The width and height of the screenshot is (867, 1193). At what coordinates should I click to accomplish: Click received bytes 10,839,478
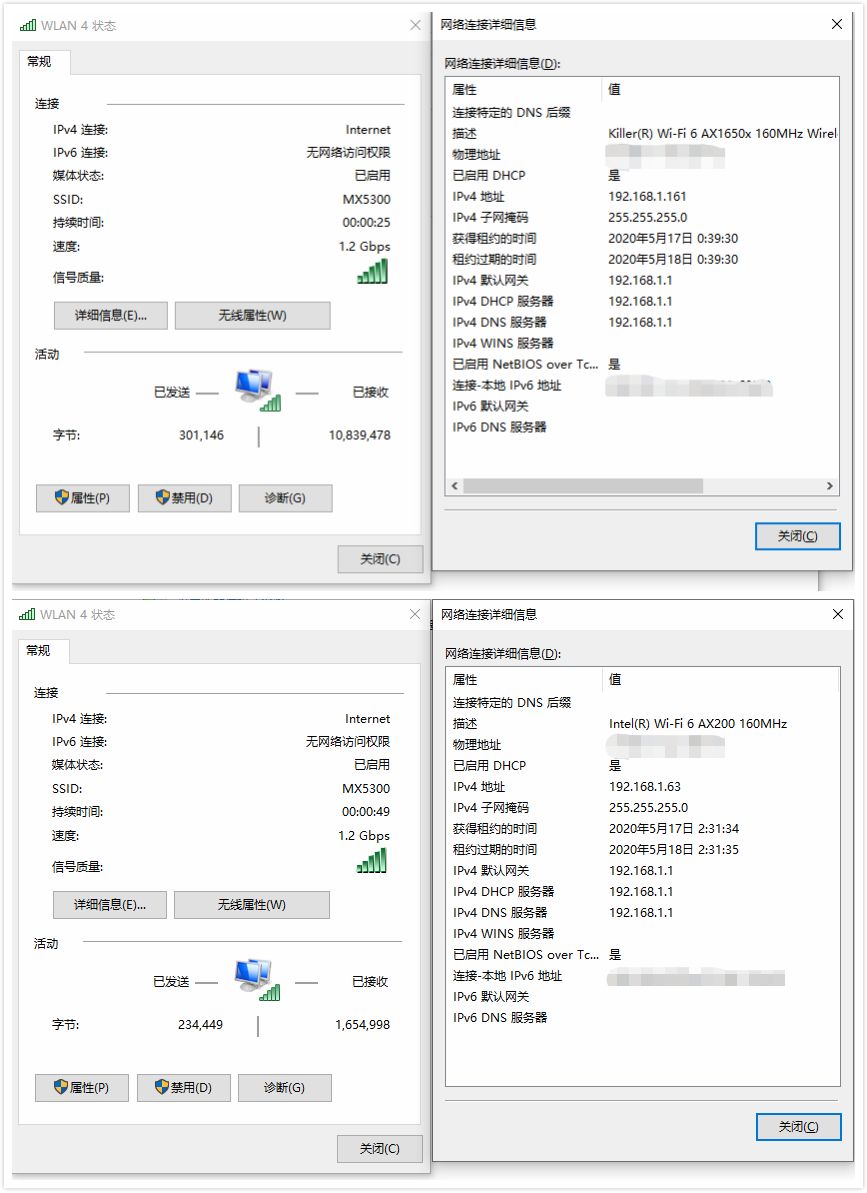(x=360, y=435)
